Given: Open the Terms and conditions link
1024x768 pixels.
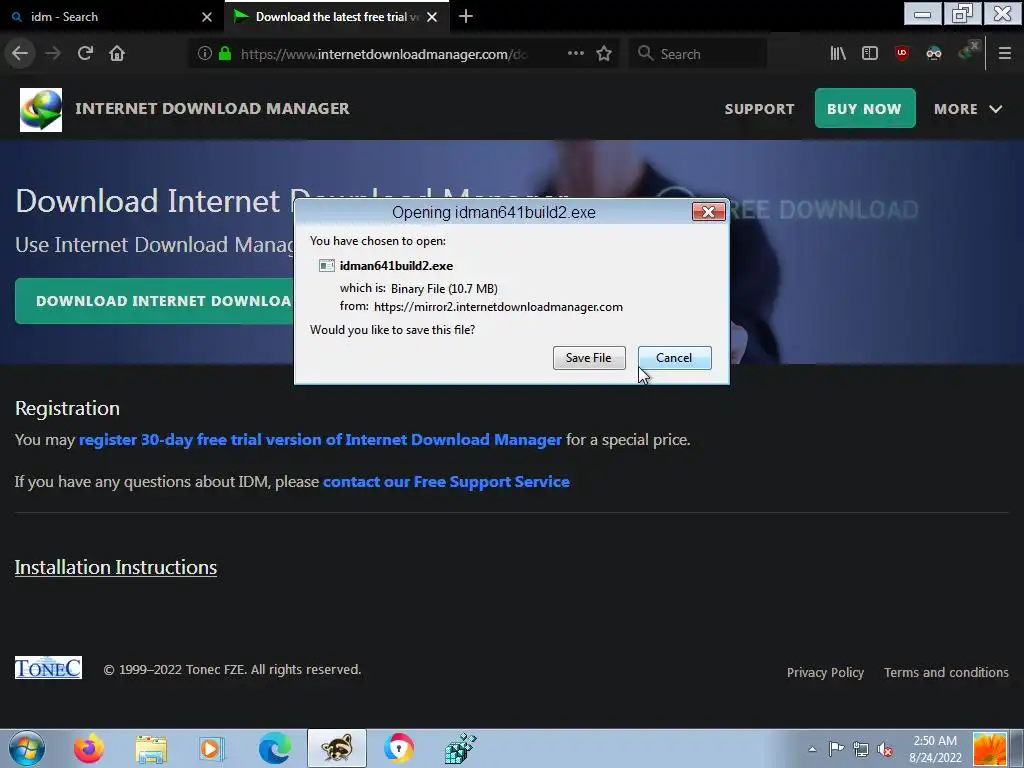Looking at the screenshot, I should coord(946,672).
